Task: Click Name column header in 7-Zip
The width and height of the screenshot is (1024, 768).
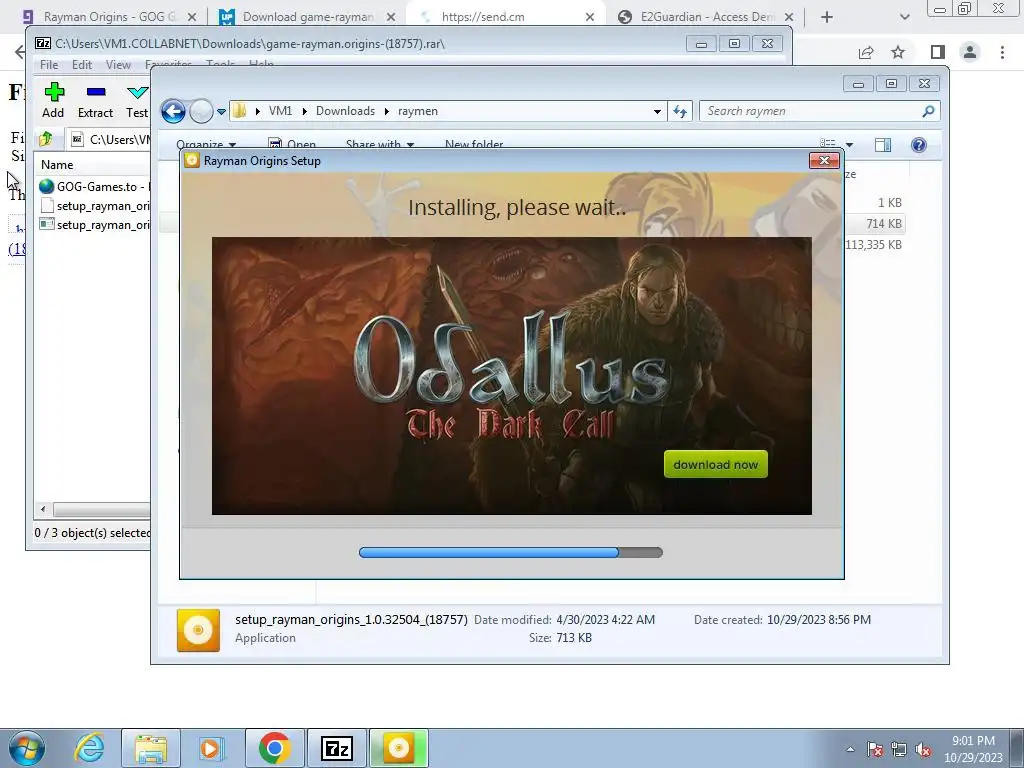Action: (57, 165)
